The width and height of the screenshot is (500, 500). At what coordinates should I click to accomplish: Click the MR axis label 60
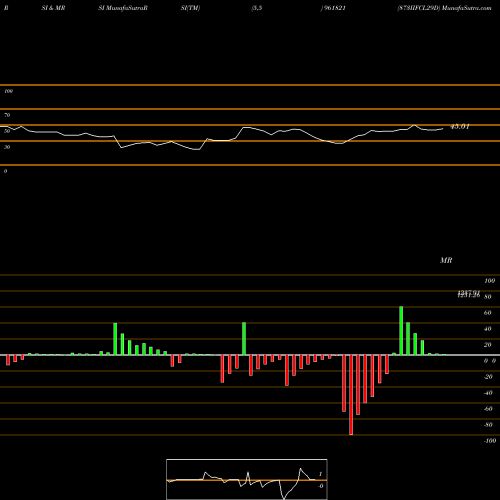[x=488, y=313]
